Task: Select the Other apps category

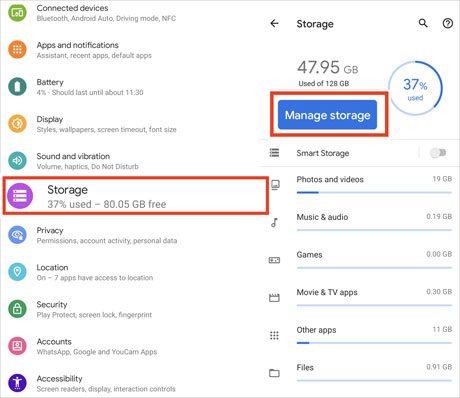Action: tap(360, 335)
